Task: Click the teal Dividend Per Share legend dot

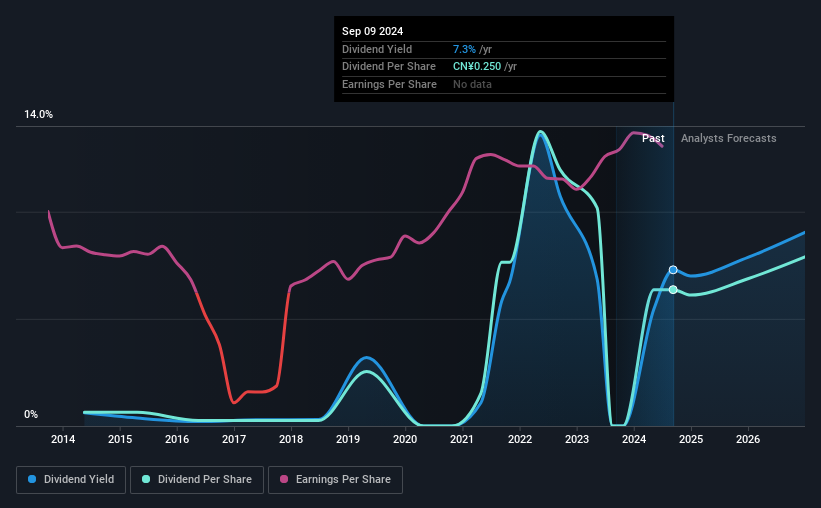Action: [x=146, y=479]
